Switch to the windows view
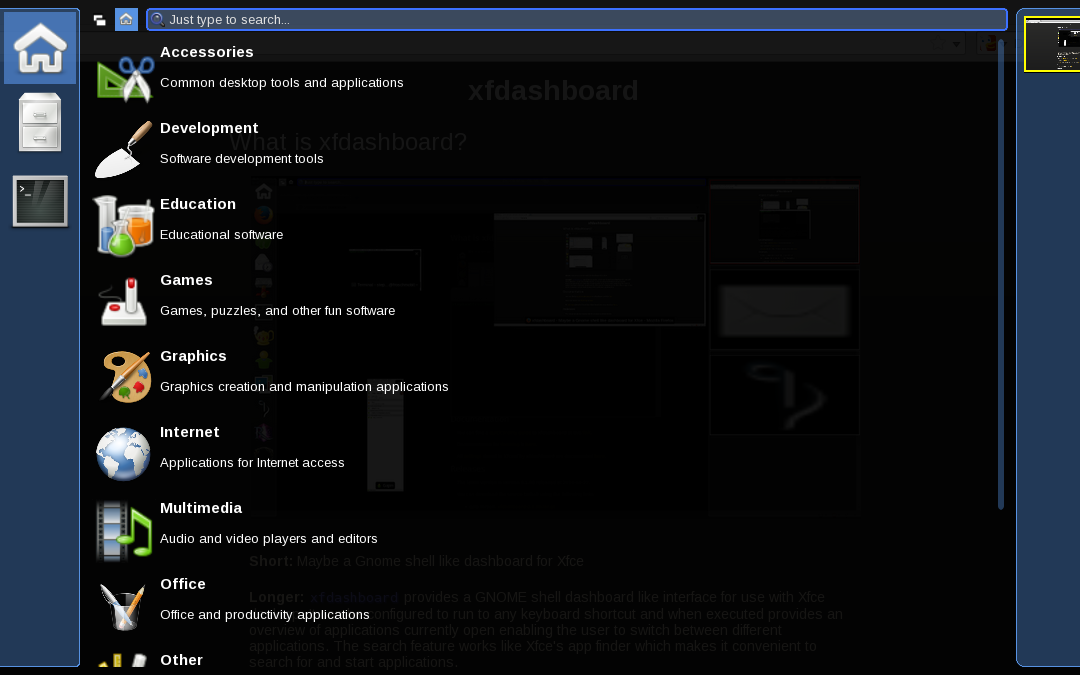This screenshot has width=1080, height=675. click(99, 20)
